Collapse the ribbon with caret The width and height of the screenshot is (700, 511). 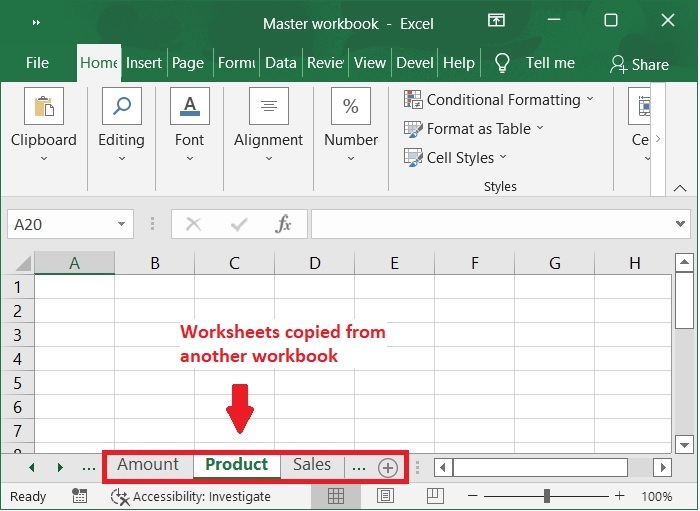[x=680, y=188]
